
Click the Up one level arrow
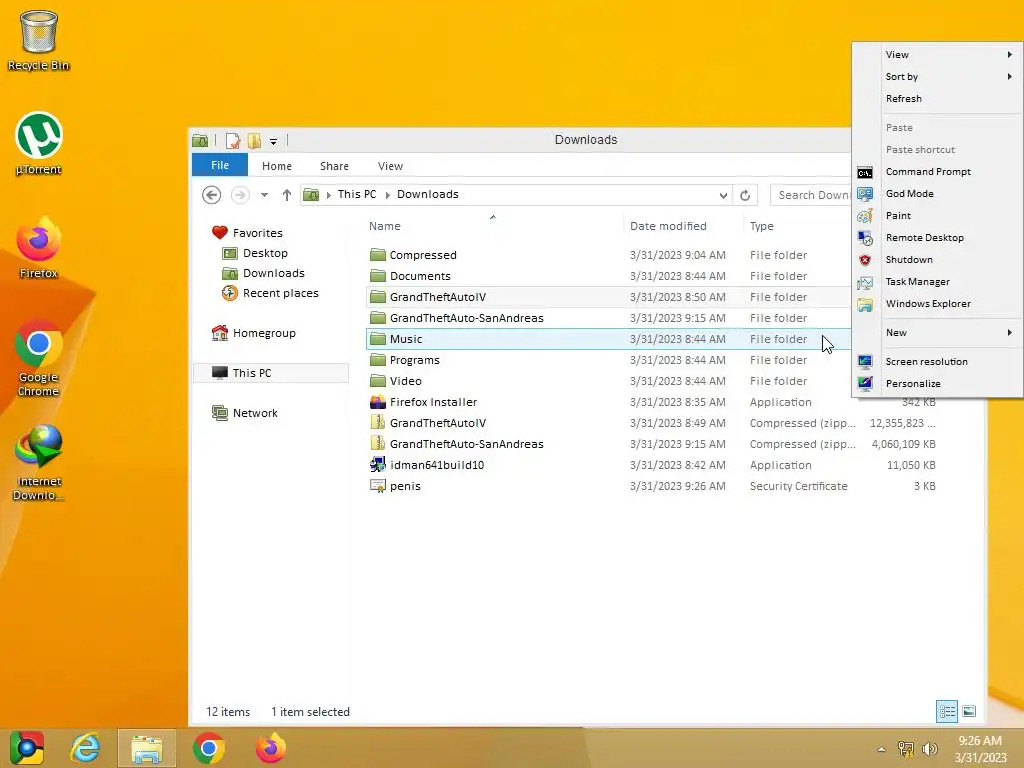coord(287,195)
